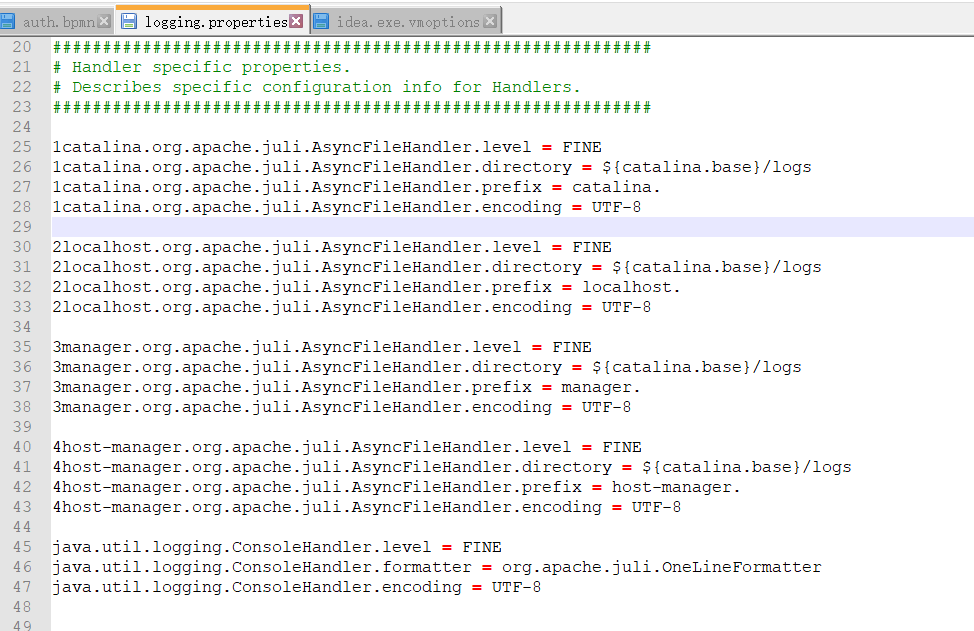Click line number 25 in the gutter
This screenshot has width=974, height=631.
pyautogui.click(x=22, y=147)
